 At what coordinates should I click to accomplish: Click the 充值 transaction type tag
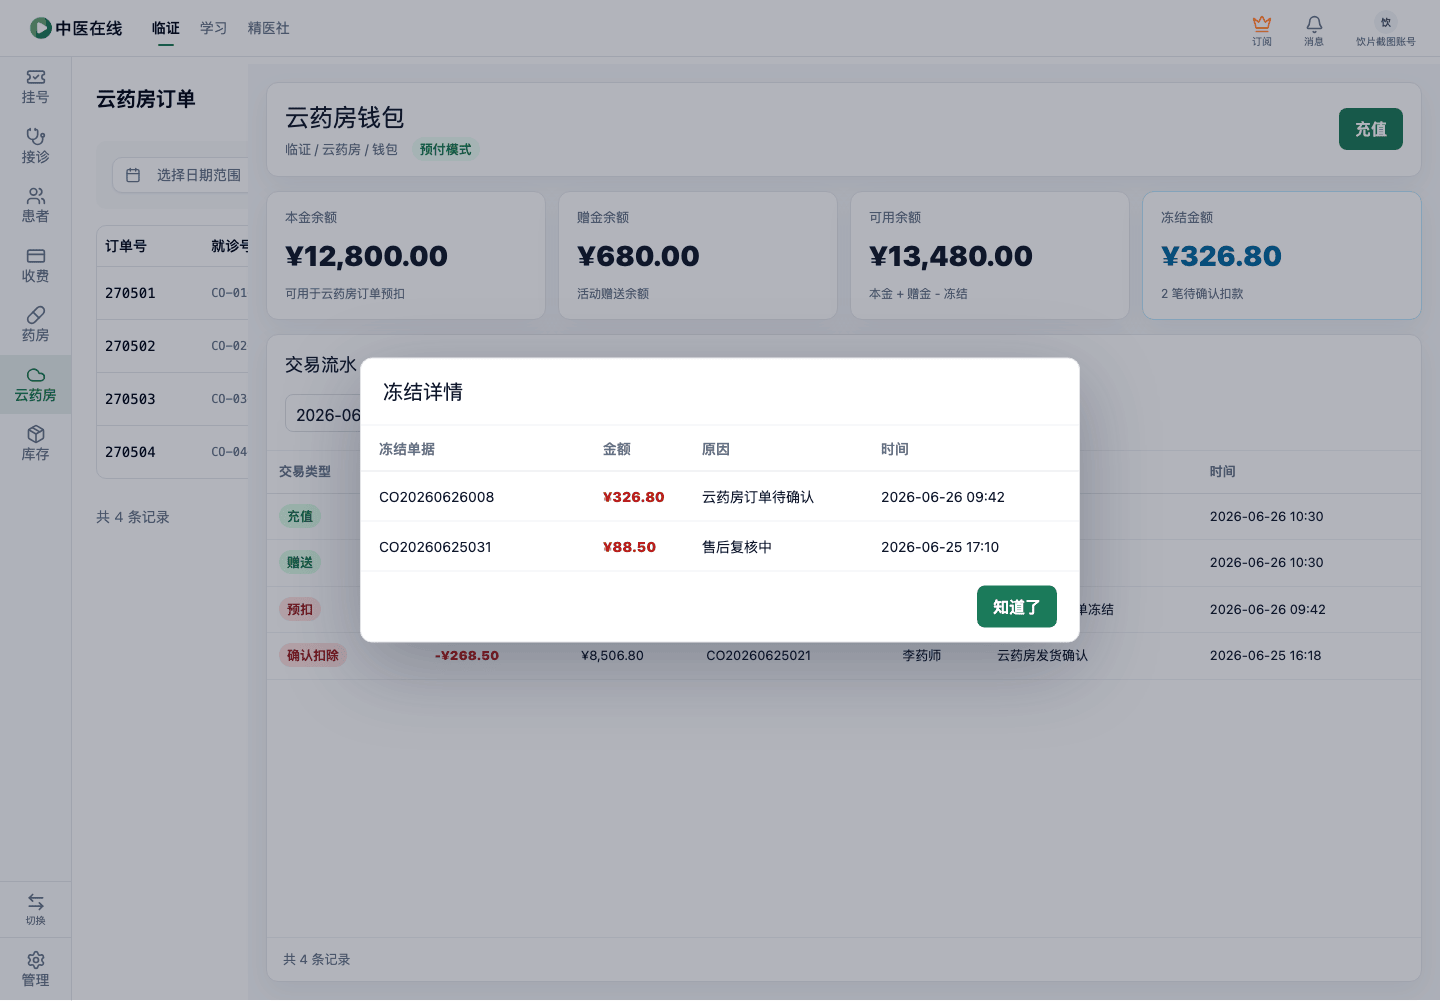300,516
